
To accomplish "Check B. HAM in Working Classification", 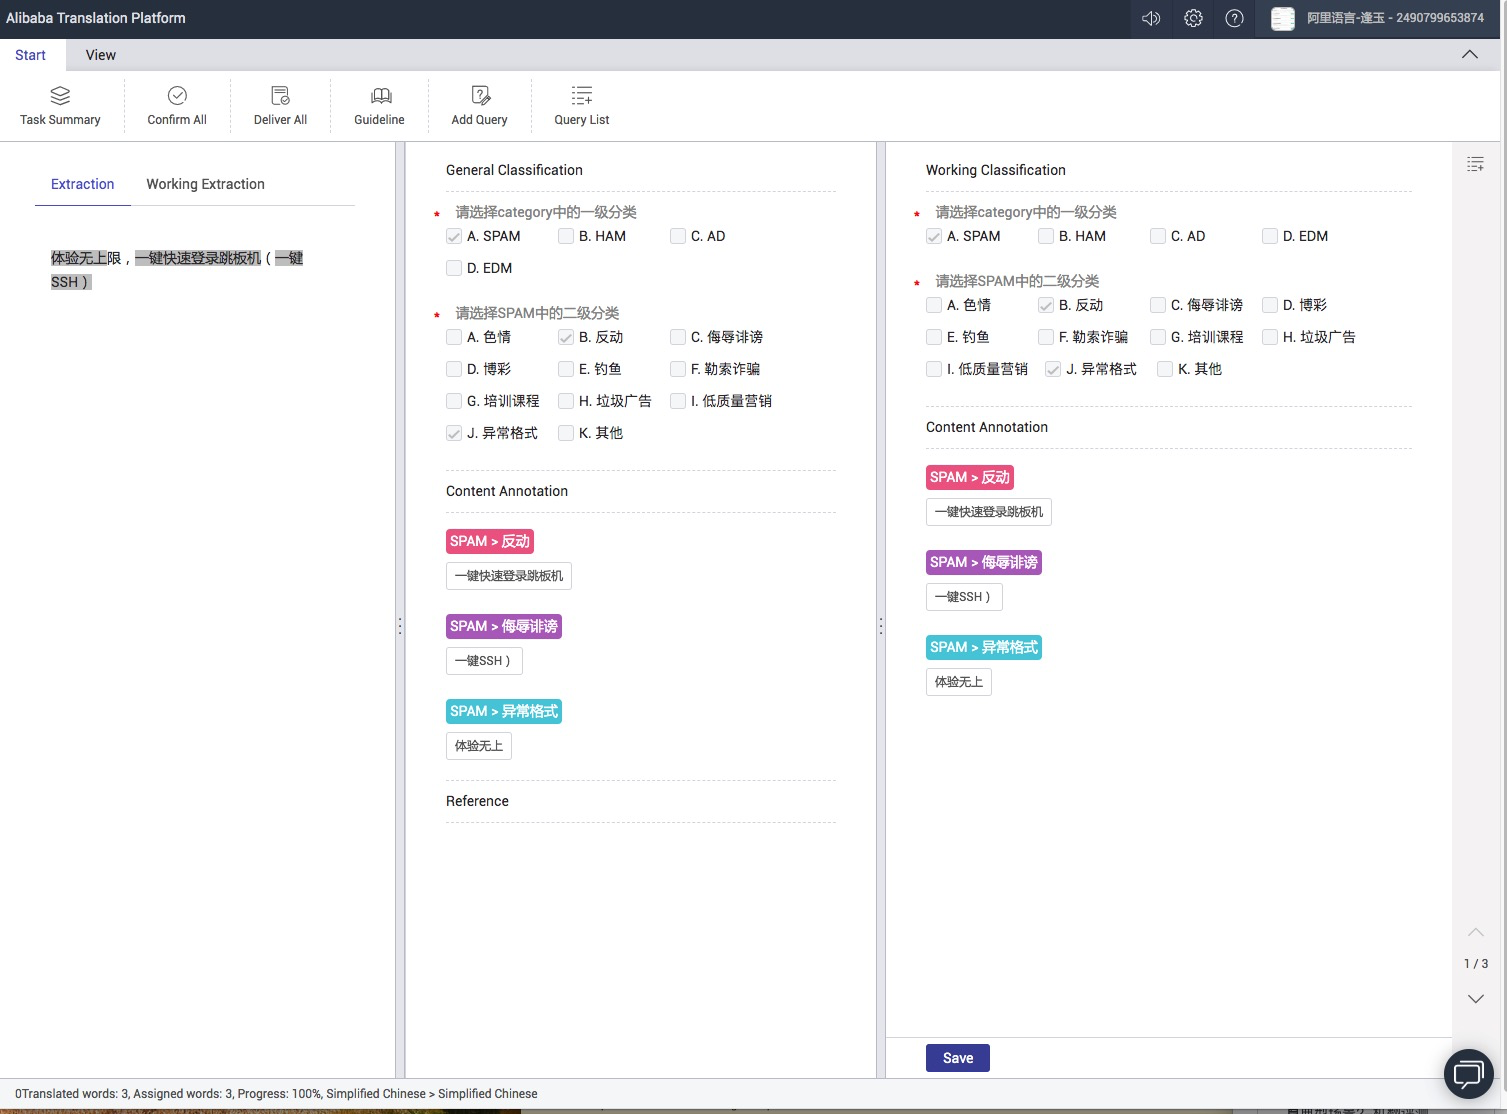I will tap(1046, 236).
